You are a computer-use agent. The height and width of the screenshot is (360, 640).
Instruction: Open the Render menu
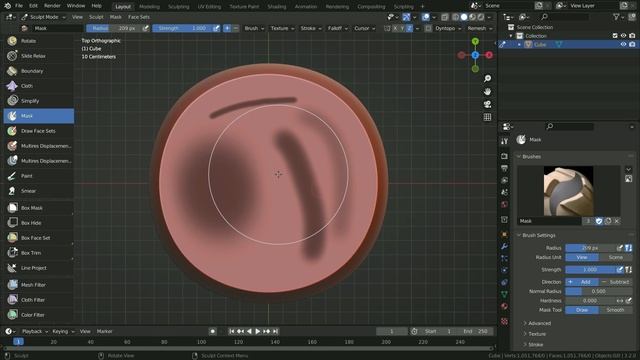pyautogui.click(x=52, y=6)
